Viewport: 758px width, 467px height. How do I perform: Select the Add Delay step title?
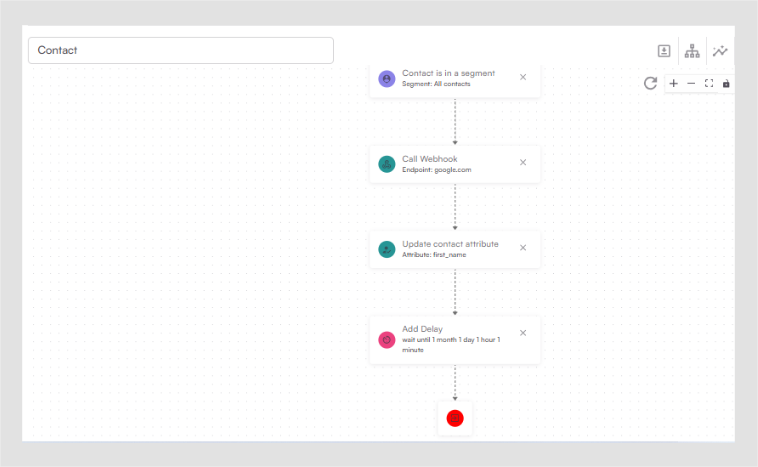click(422, 329)
